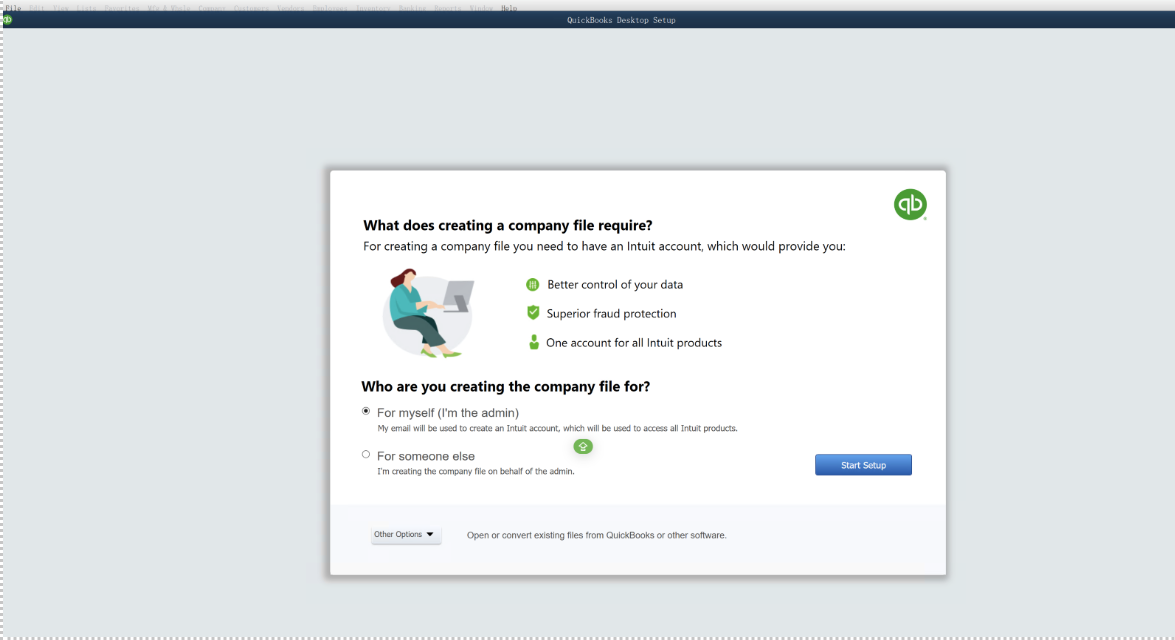Select the For myself (I'm the admin) option

(366, 411)
